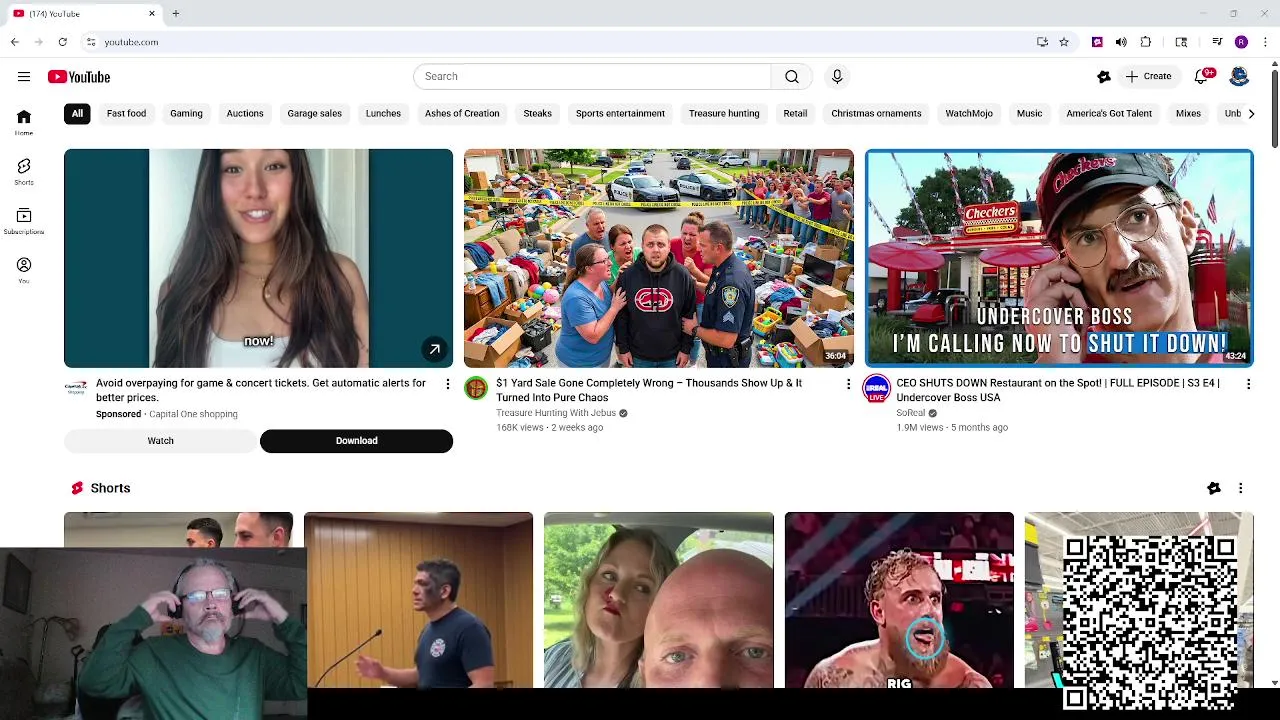Image resolution: width=1280 pixels, height=720 pixels.
Task: Click the browser address bar URL
Action: (131, 42)
